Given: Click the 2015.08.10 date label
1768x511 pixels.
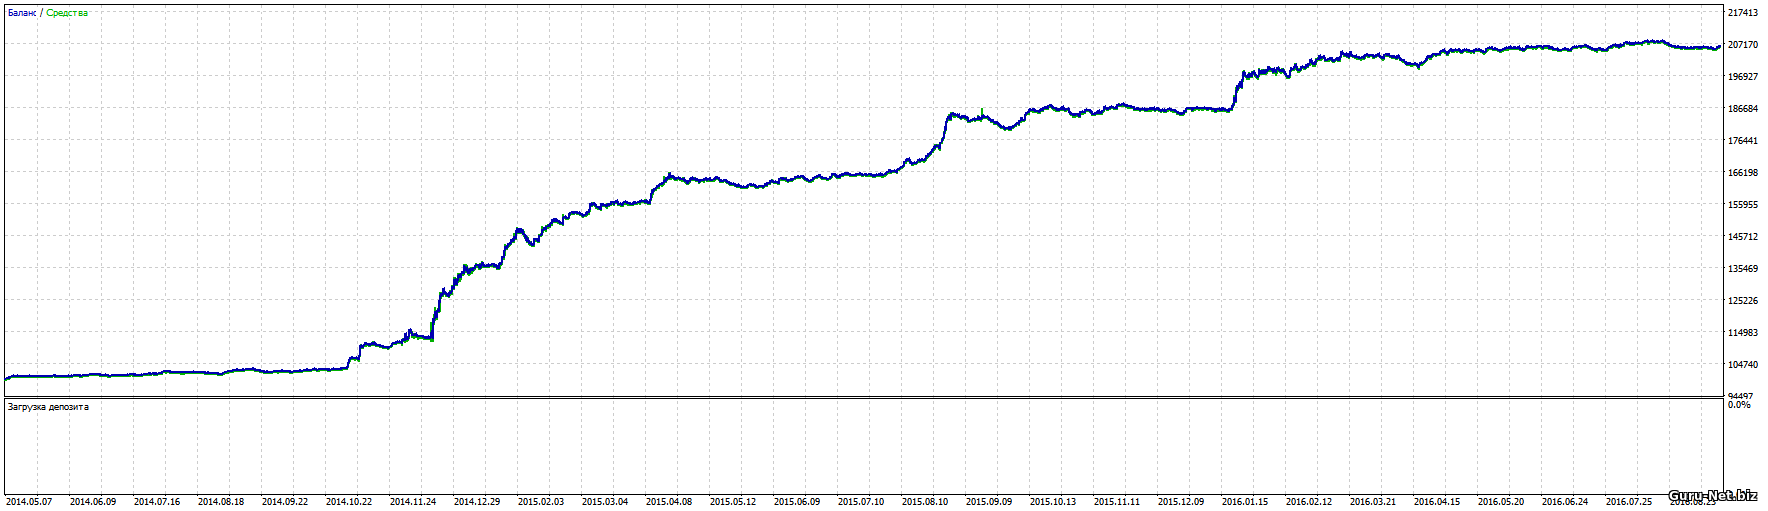Looking at the screenshot, I should pyautogui.click(x=925, y=502).
